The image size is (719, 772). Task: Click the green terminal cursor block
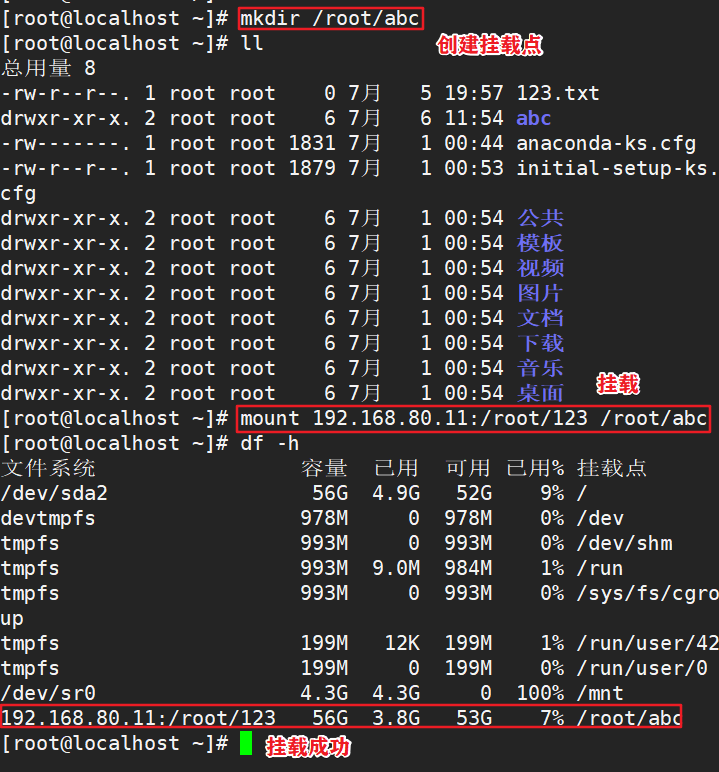point(246,743)
